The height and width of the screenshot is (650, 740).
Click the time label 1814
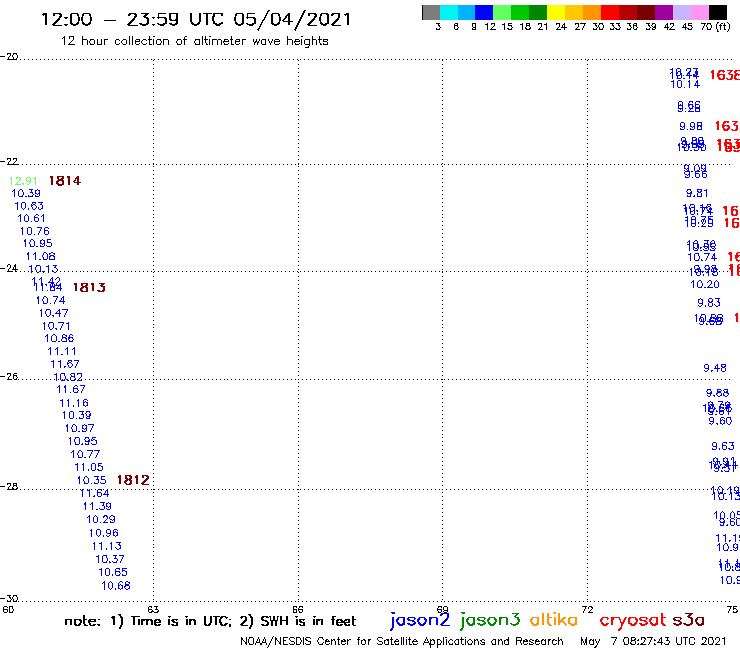pyautogui.click(x=65, y=181)
